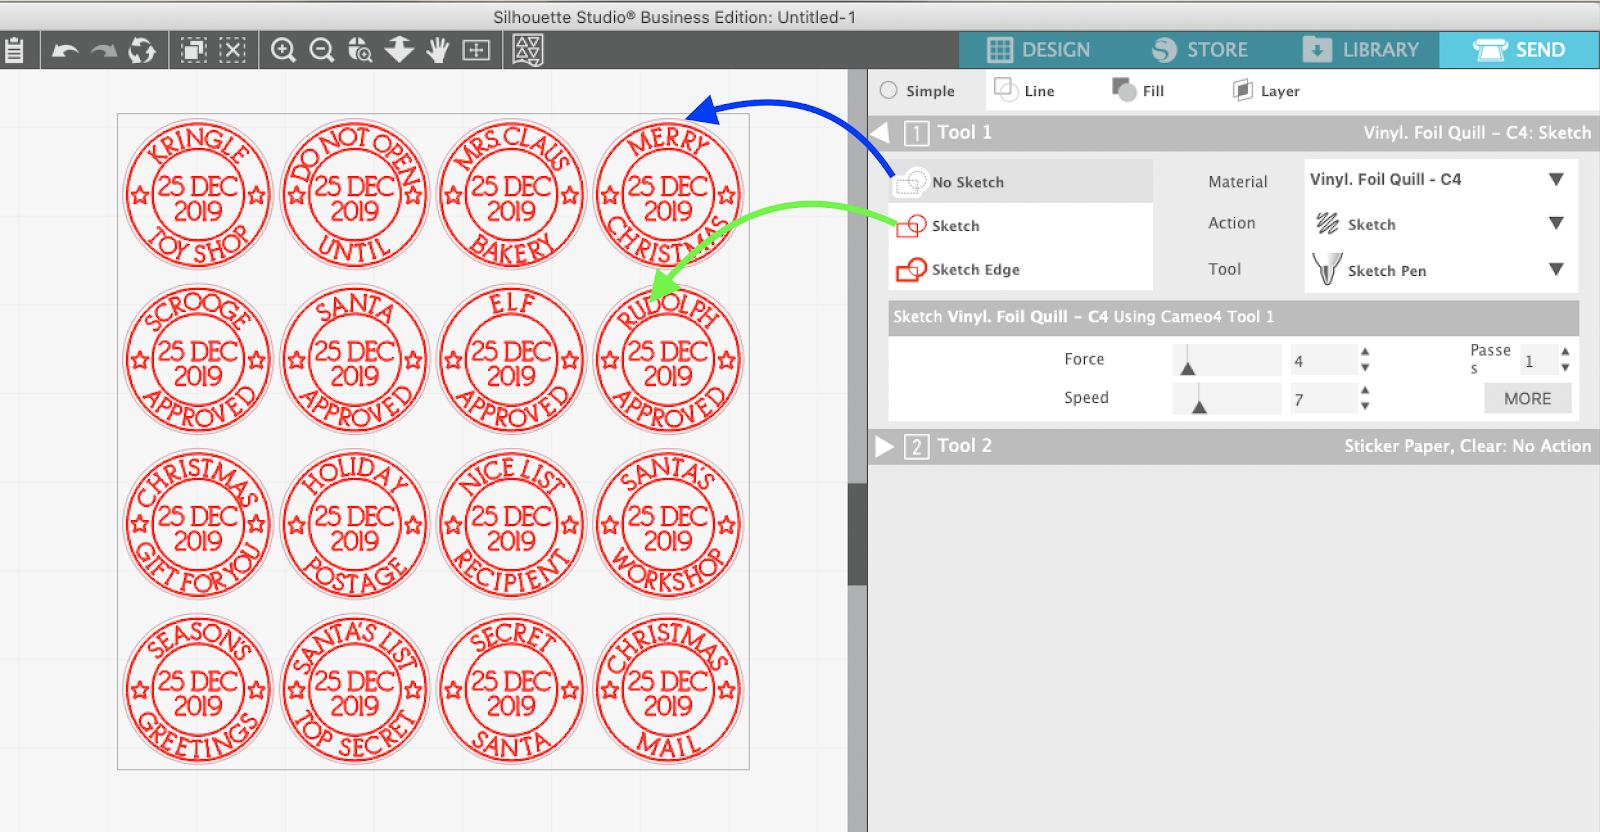The width and height of the screenshot is (1600, 832).
Task: Click the Sticker Paper, Clear: No Action text
Action: pyautogui.click(x=1467, y=447)
